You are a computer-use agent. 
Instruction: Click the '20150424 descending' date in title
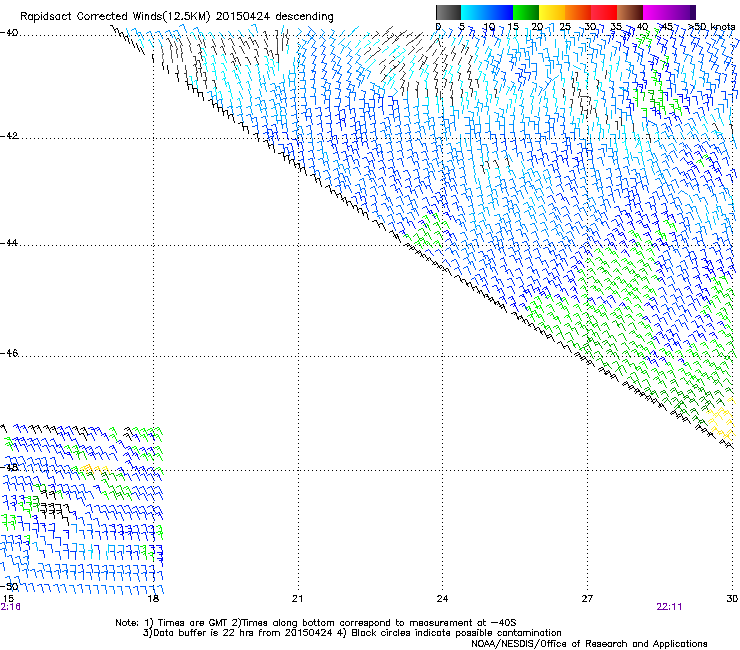[275, 17]
